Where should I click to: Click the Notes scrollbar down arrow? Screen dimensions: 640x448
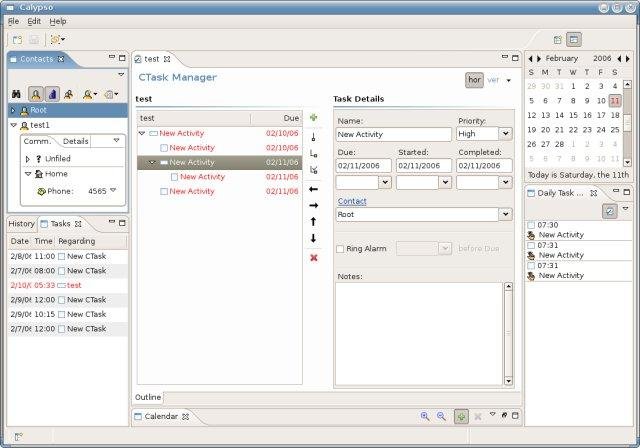[x=508, y=381]
